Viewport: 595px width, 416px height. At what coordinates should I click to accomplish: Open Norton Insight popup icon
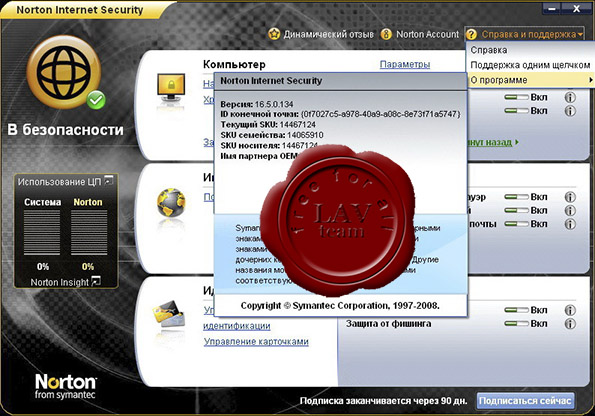click(96, 281)
